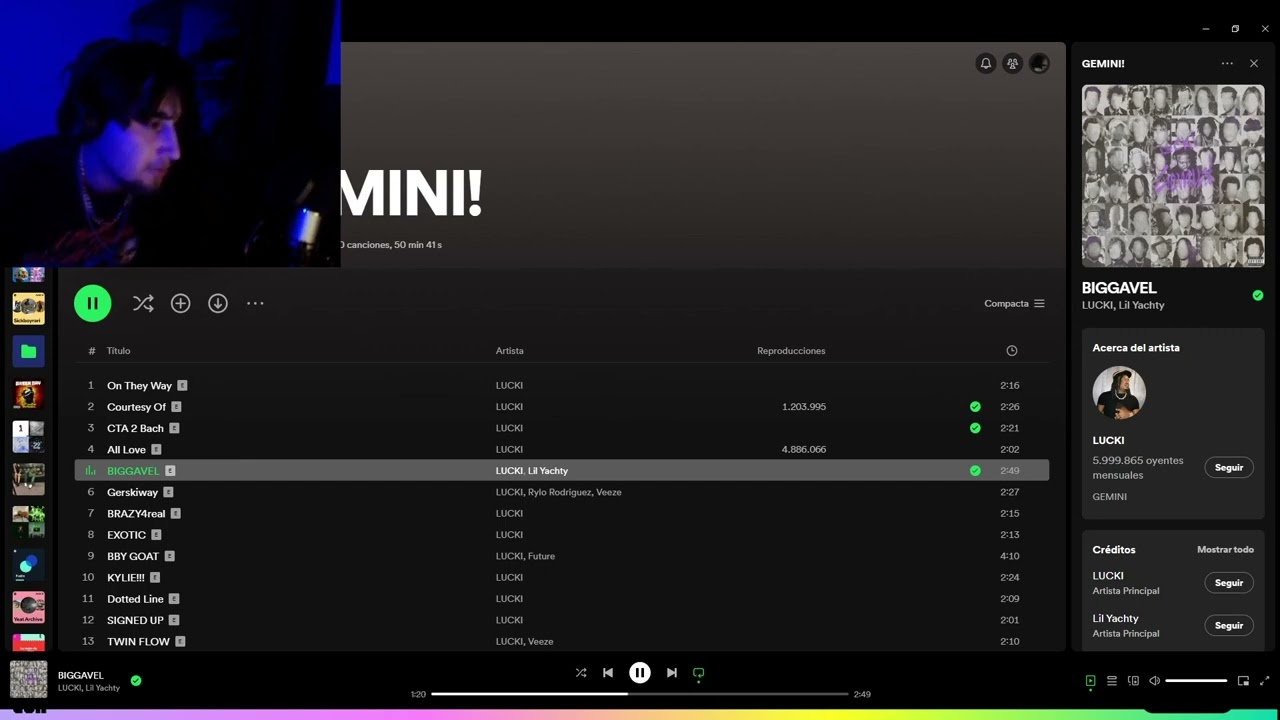Toggle saved checkmark on CTA 2 Bach row
This screenshot has height=720, width=1280.
[975, 428]
